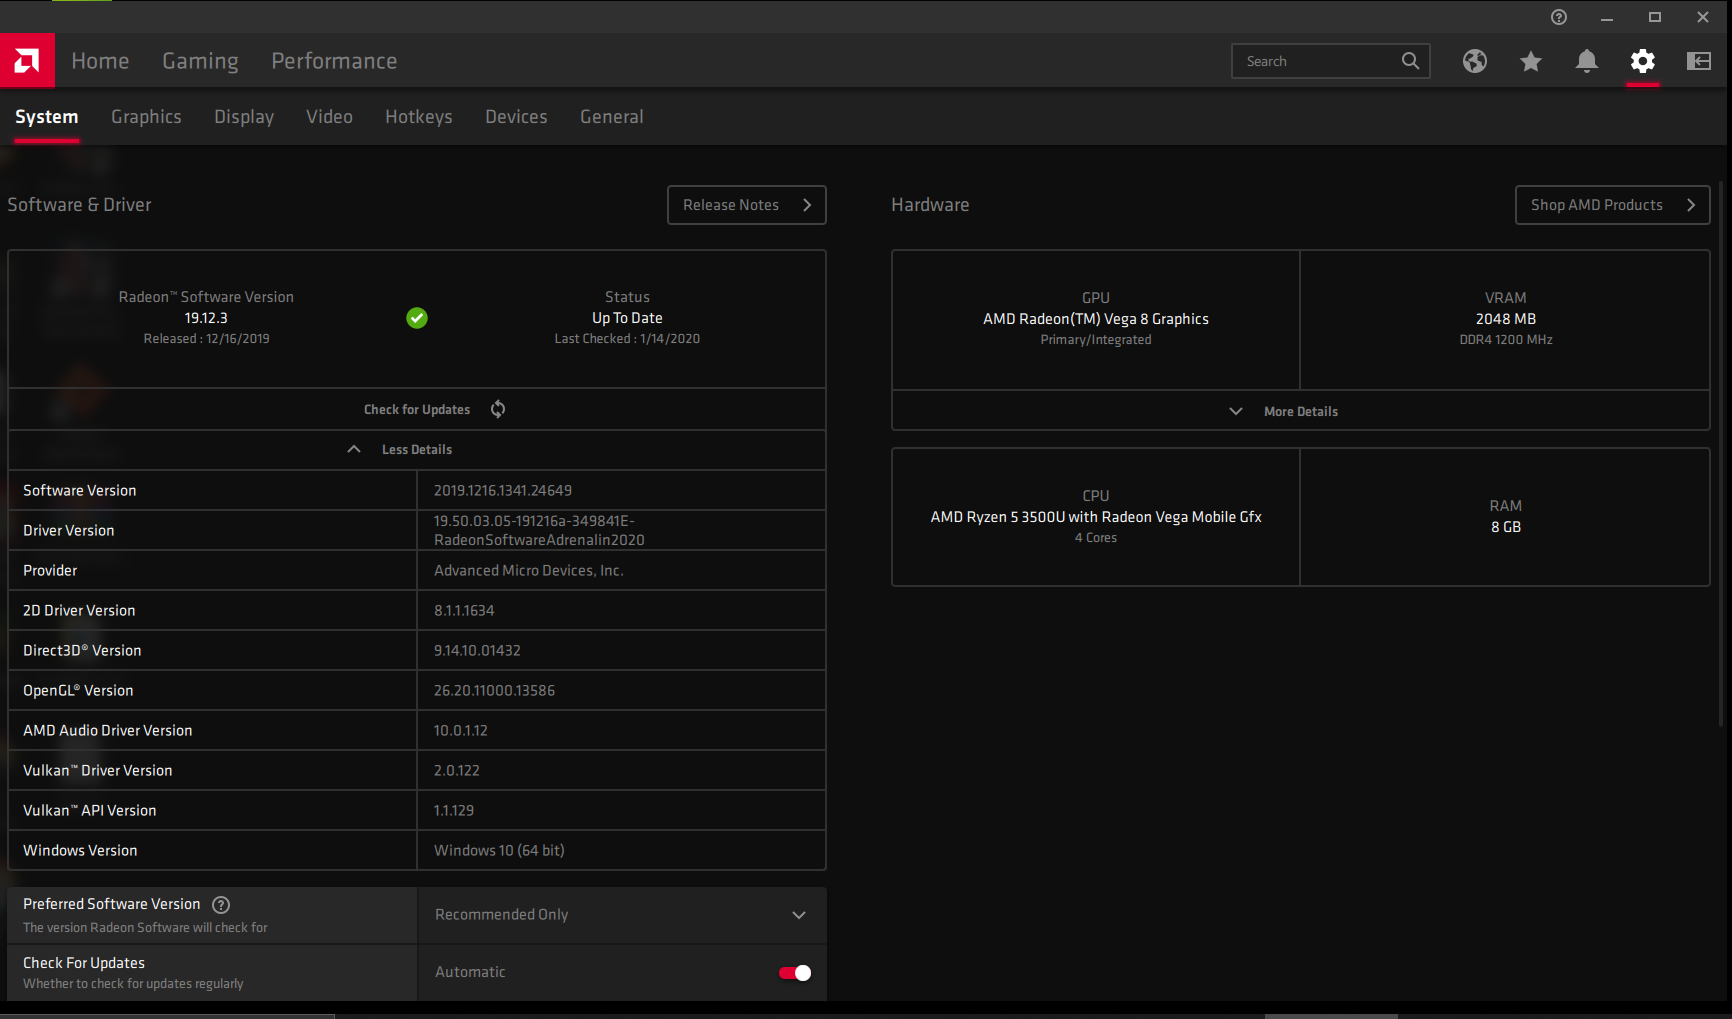The height and width of the screenshot is (1019, 1732).
Task: Select OpenGL version value 26.20.11000.13586
Action: click(494, 691)
